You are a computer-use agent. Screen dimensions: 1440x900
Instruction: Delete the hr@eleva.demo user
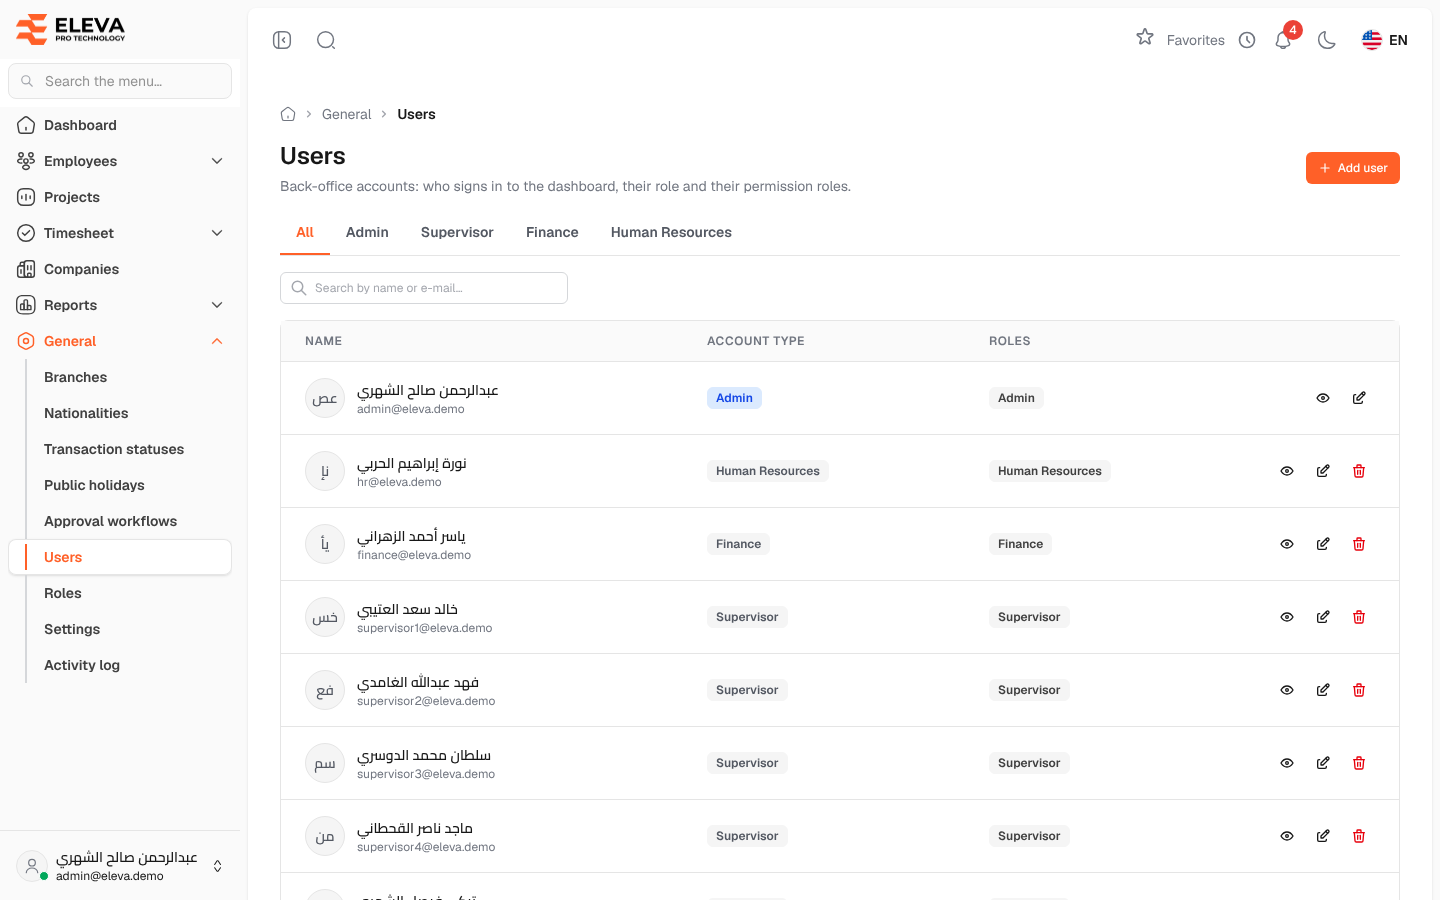[x=1359, y=471]
